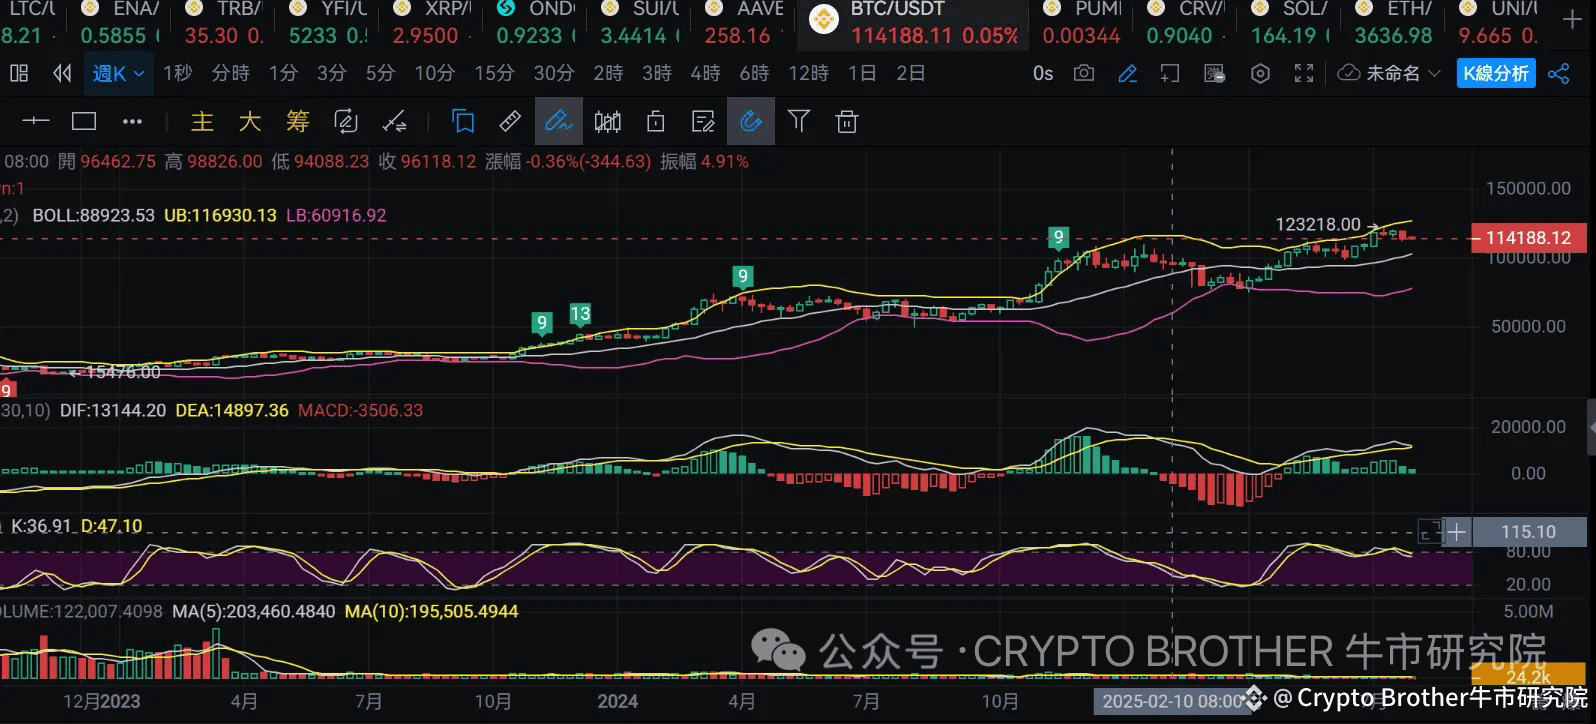Click the 13 sequence marker on chart
The image size is (1596, 724).
pyautogui.click(x=580, y=314)
